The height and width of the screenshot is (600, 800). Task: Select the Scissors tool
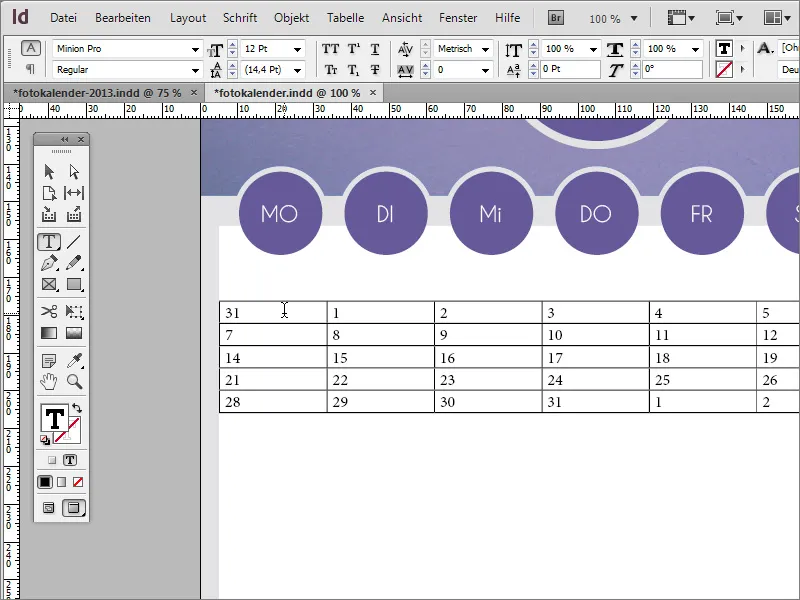click(49, 311)
